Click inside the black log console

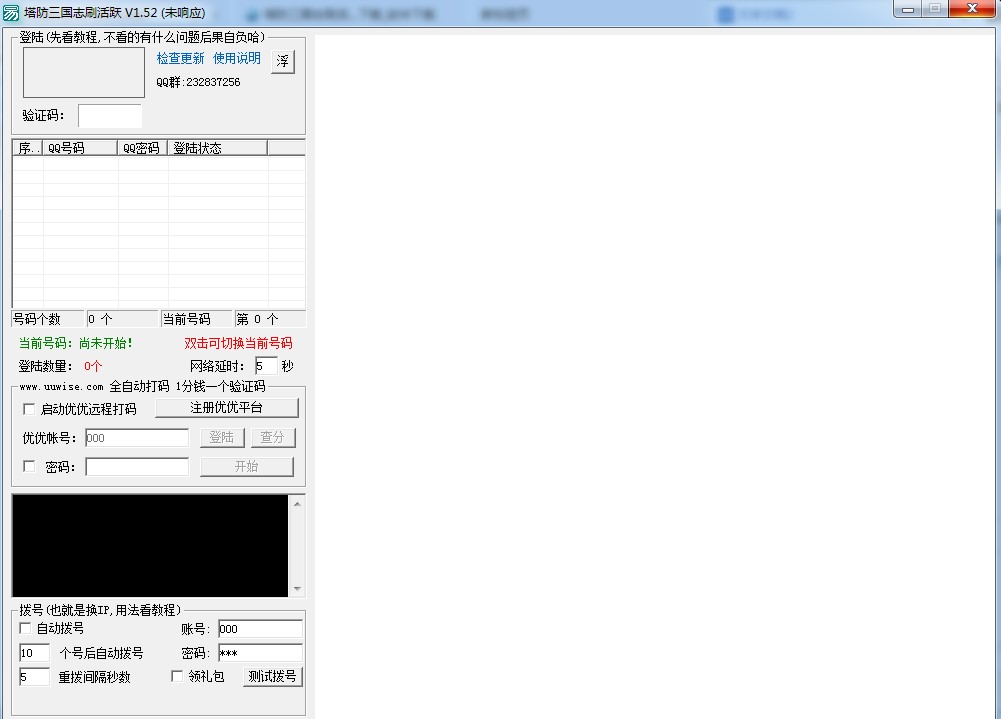click(x=150, y=546)
